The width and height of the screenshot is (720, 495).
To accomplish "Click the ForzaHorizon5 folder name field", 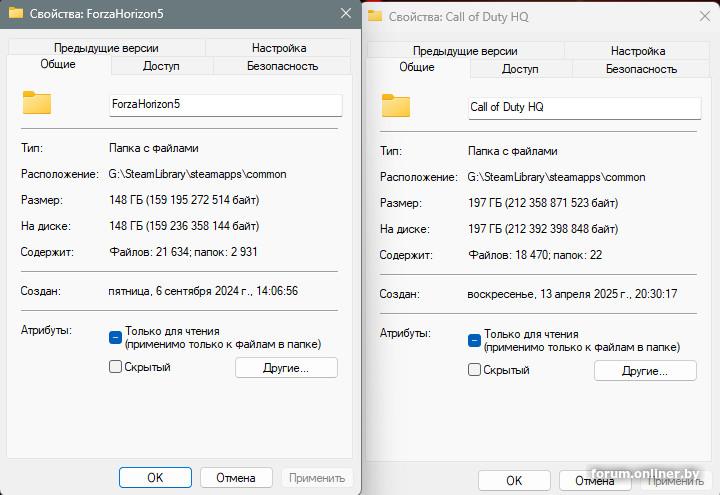I will click(x=225, y=104).
